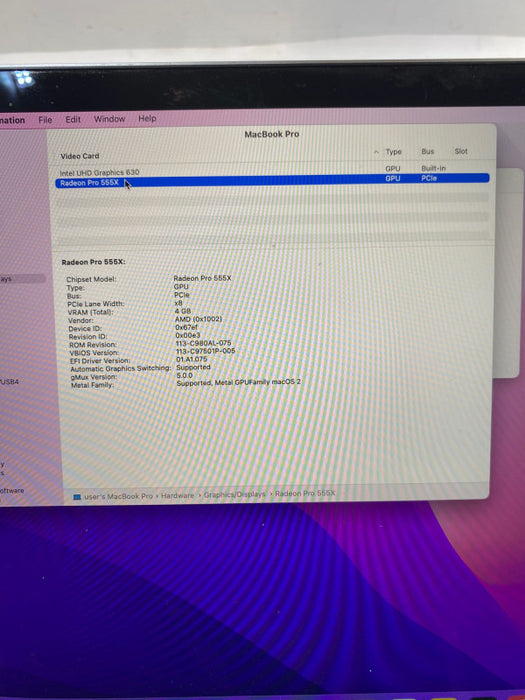
Task: Click the Revision ID value 0x00e3
Action: coord(188,335)
